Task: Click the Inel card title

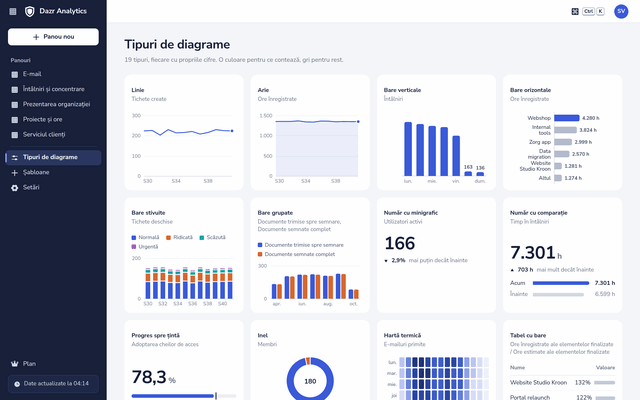Action: click(262, 336)
